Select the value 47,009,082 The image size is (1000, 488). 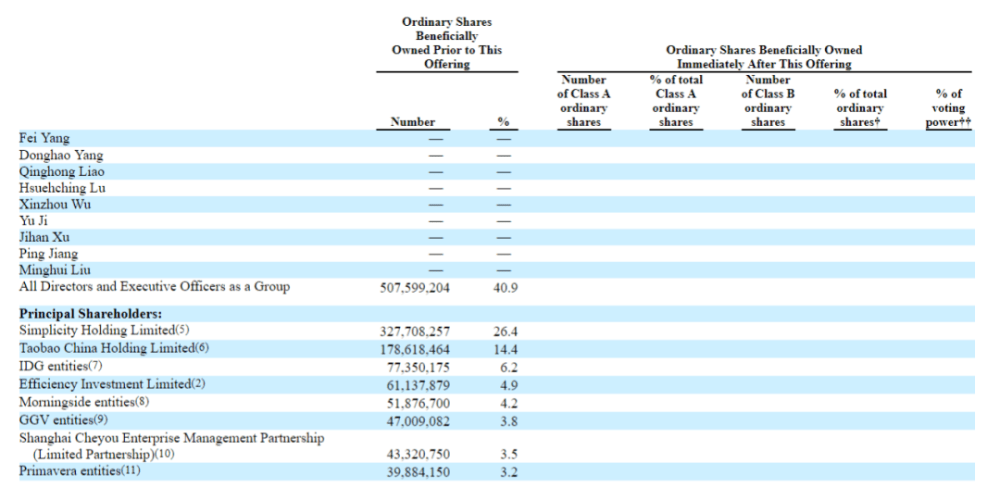tap(418, 421)
